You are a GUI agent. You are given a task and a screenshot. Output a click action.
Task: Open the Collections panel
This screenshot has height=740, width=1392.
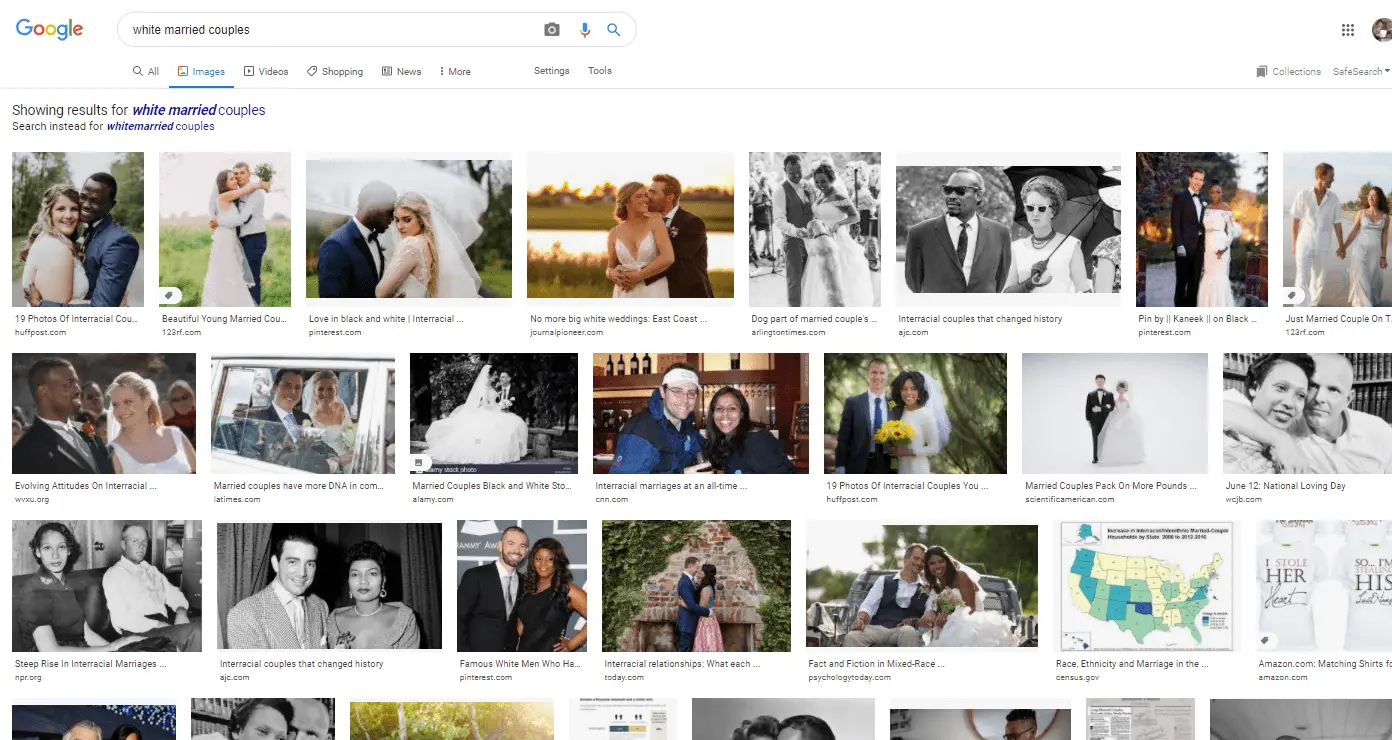pyautogui.click(x=1288, y=71)
